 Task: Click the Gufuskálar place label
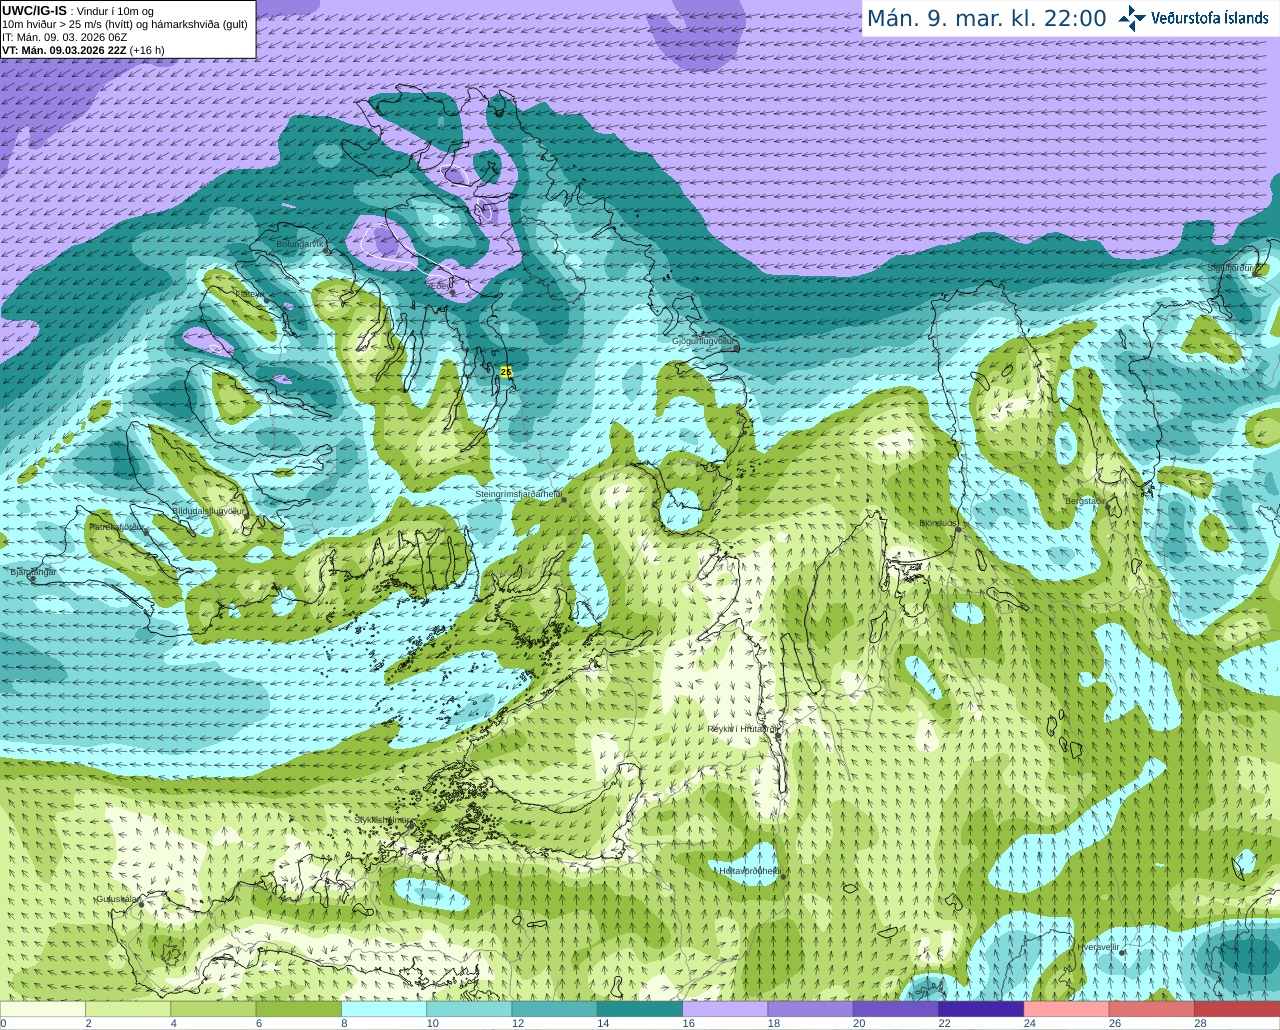[116, 899]
